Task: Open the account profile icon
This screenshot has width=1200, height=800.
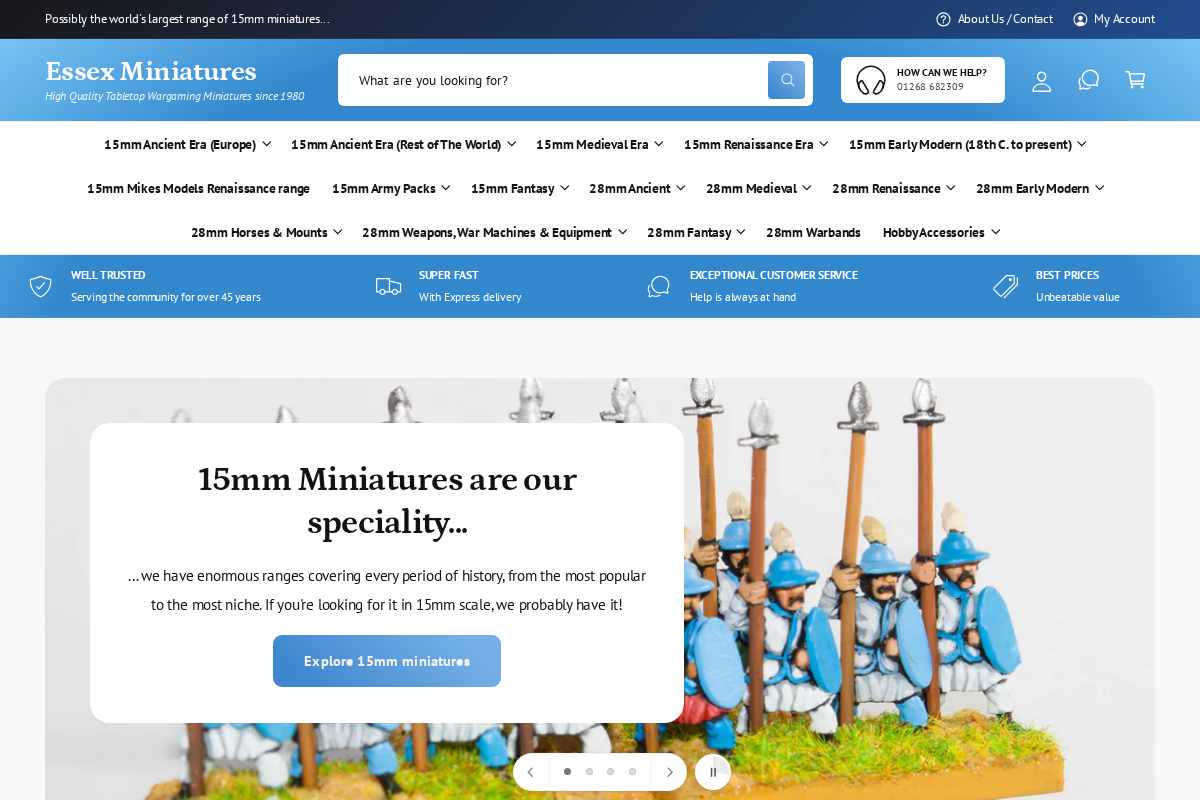Action: click(x=1041, y=82)
